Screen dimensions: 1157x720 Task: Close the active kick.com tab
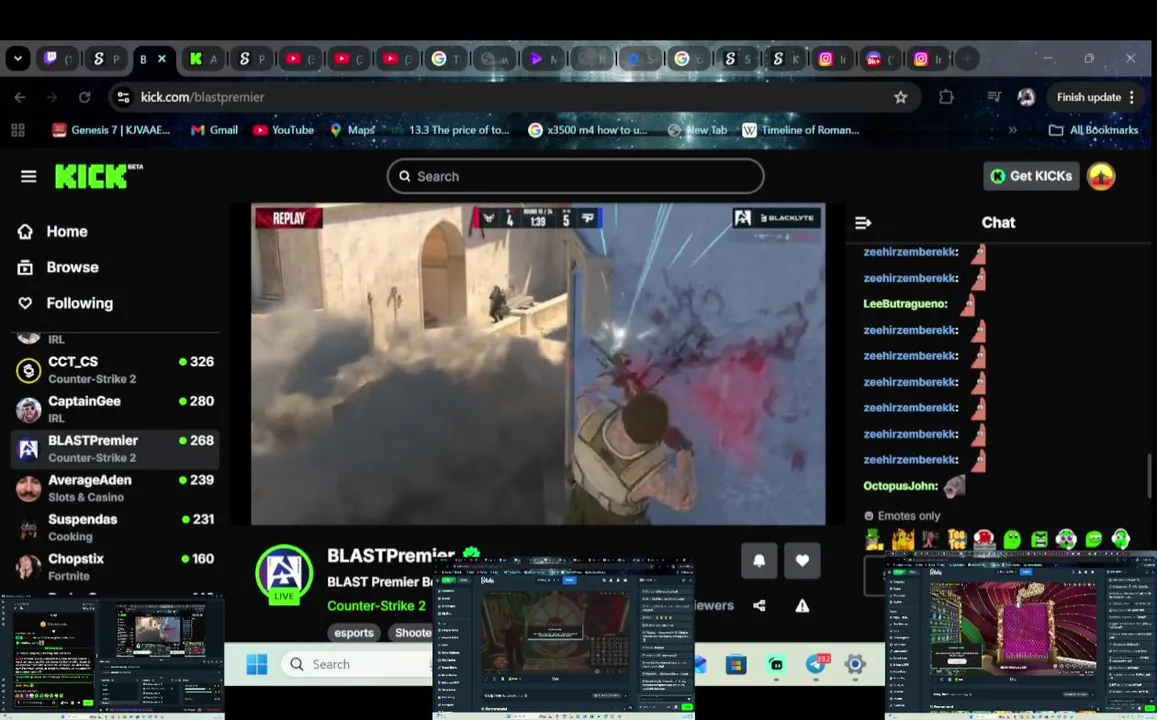pyautogui.click(x=162, y=59)
